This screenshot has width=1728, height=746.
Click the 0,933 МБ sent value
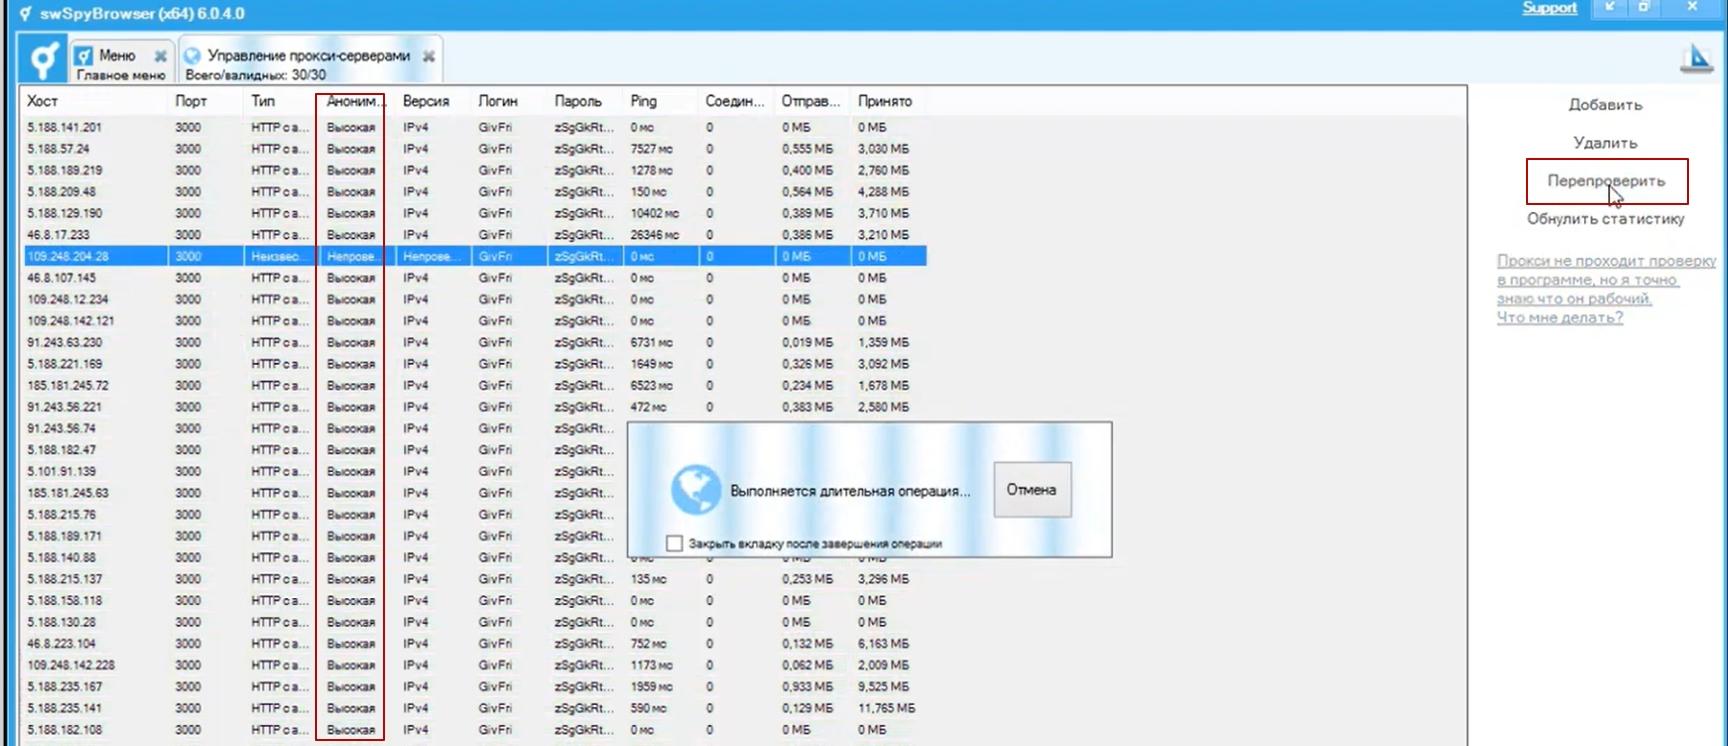807,686
